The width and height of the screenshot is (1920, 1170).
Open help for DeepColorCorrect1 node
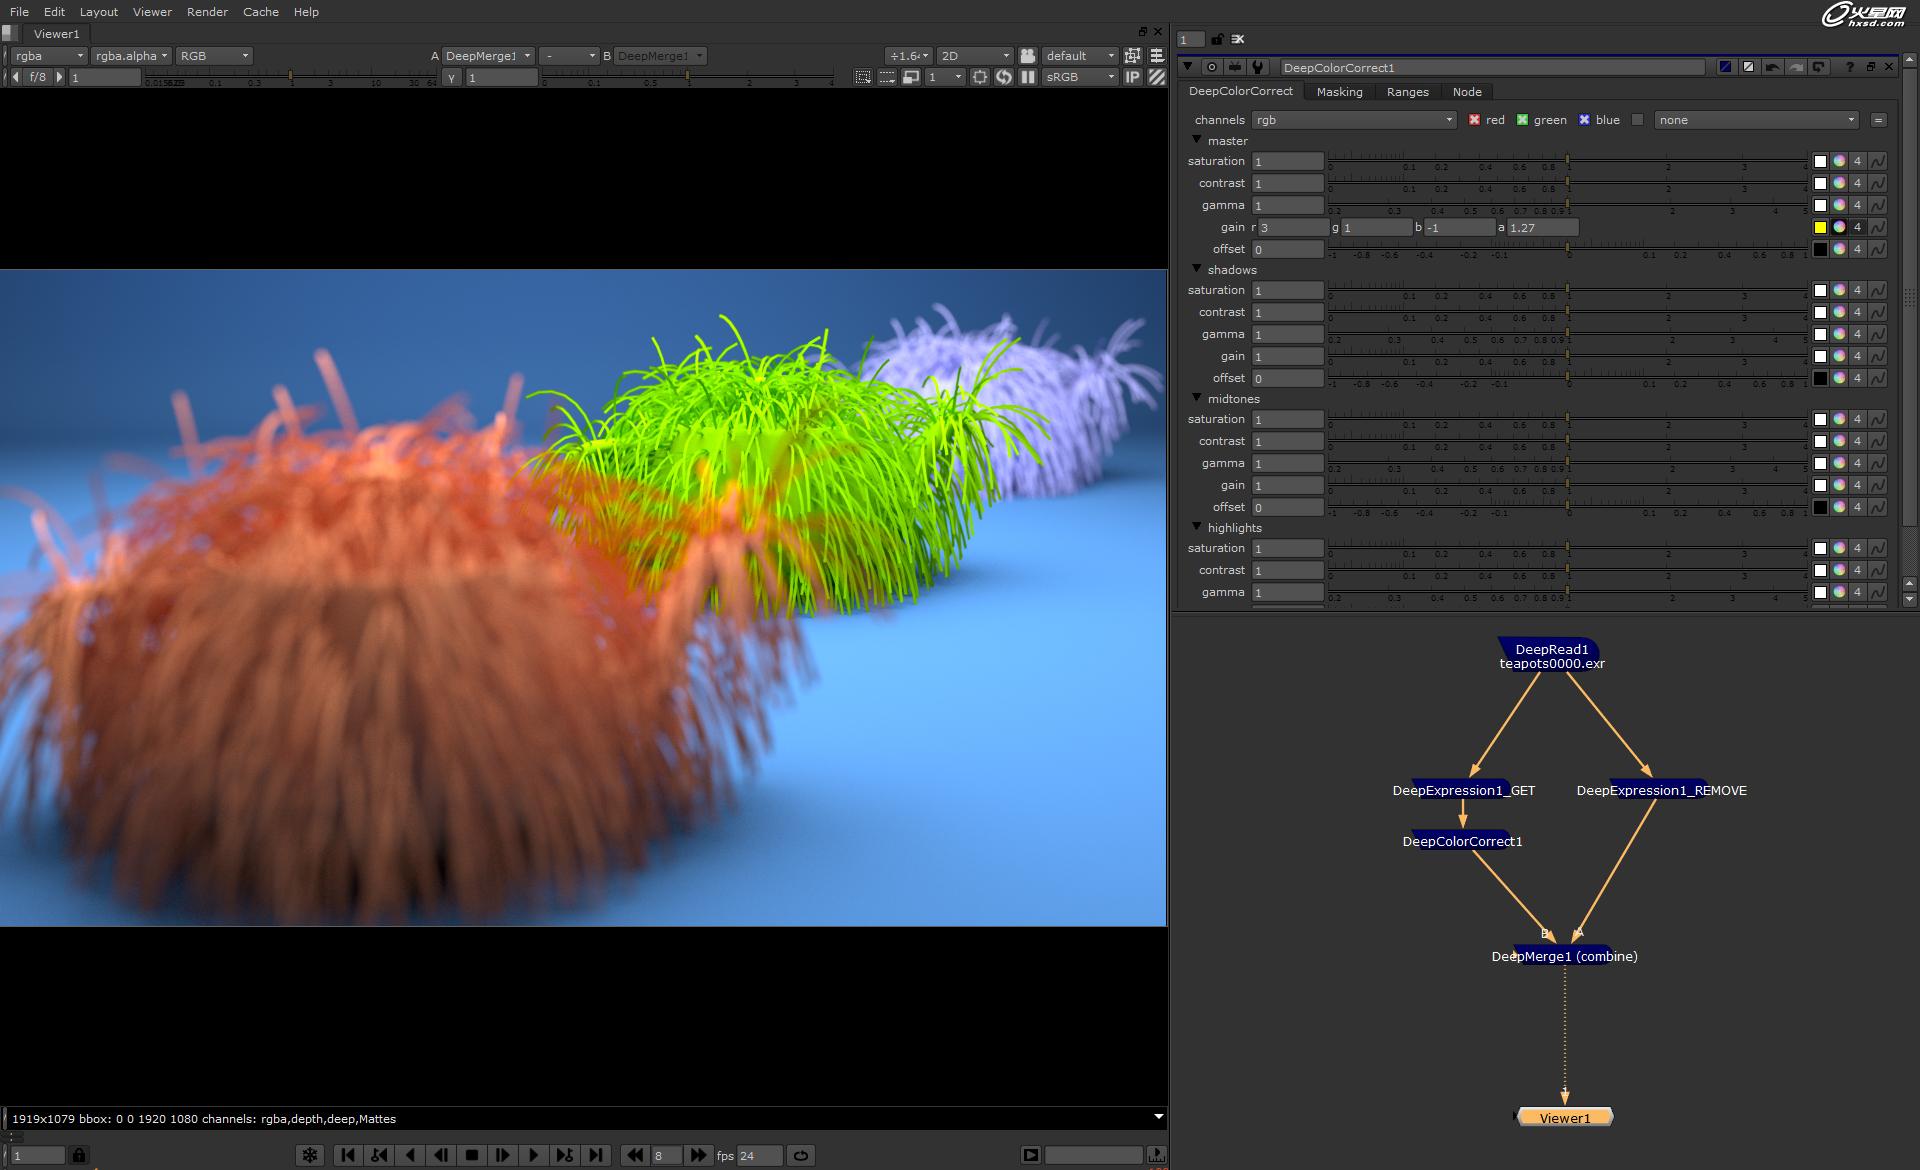coord(1850,67)
